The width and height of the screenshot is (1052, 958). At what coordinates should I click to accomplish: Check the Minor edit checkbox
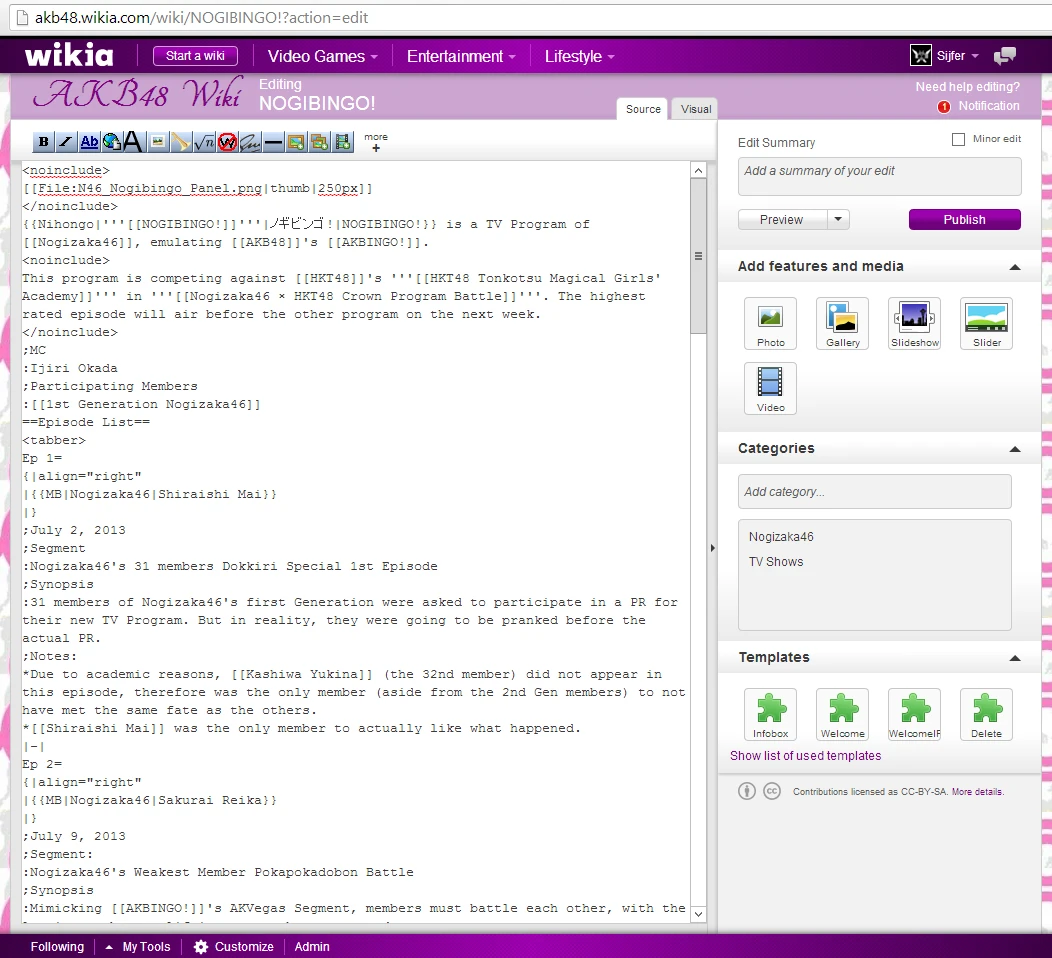click(x=958, y=140)
